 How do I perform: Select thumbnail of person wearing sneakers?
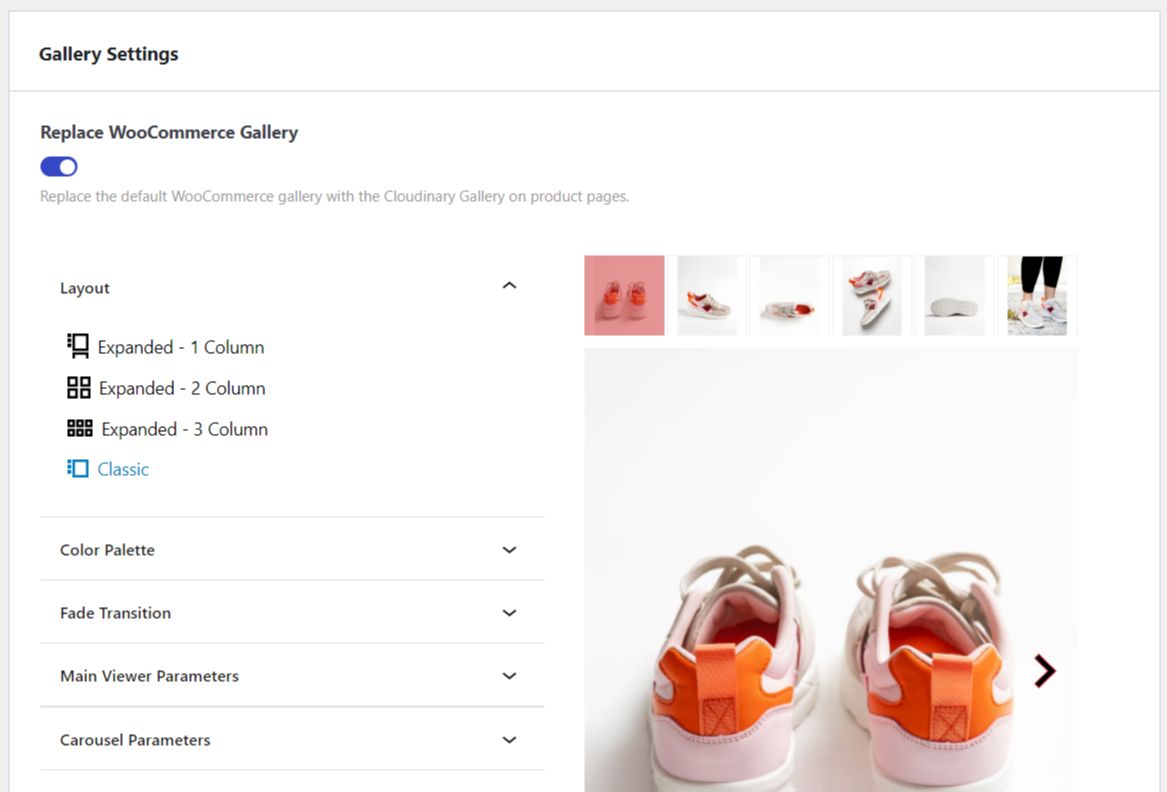[x=1036, y=295]
